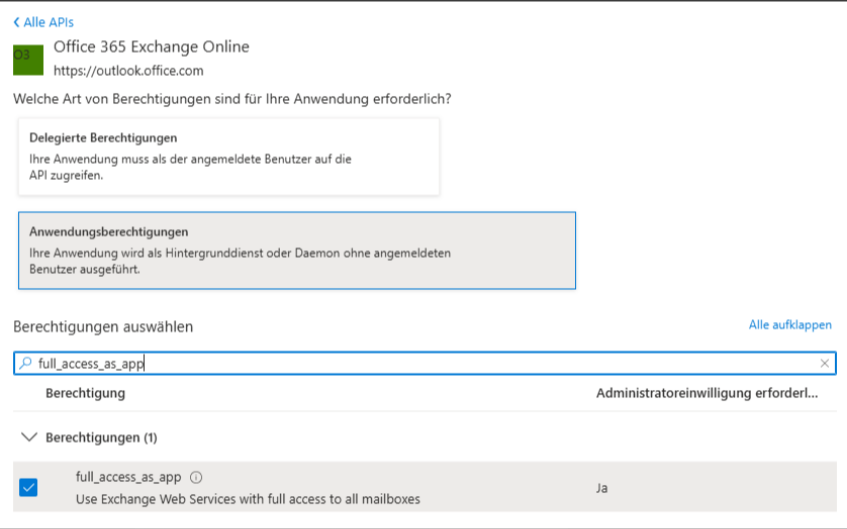Click the full_access_as_app permission name
Viewport: 847px width, 529px height.
pyautogui.click(x=129, y=477)
